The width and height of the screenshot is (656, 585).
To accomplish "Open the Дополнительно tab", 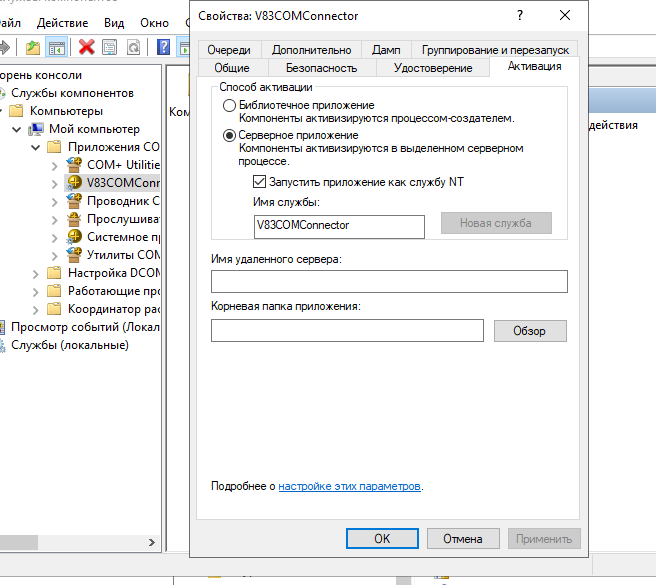I will [311, 50].
